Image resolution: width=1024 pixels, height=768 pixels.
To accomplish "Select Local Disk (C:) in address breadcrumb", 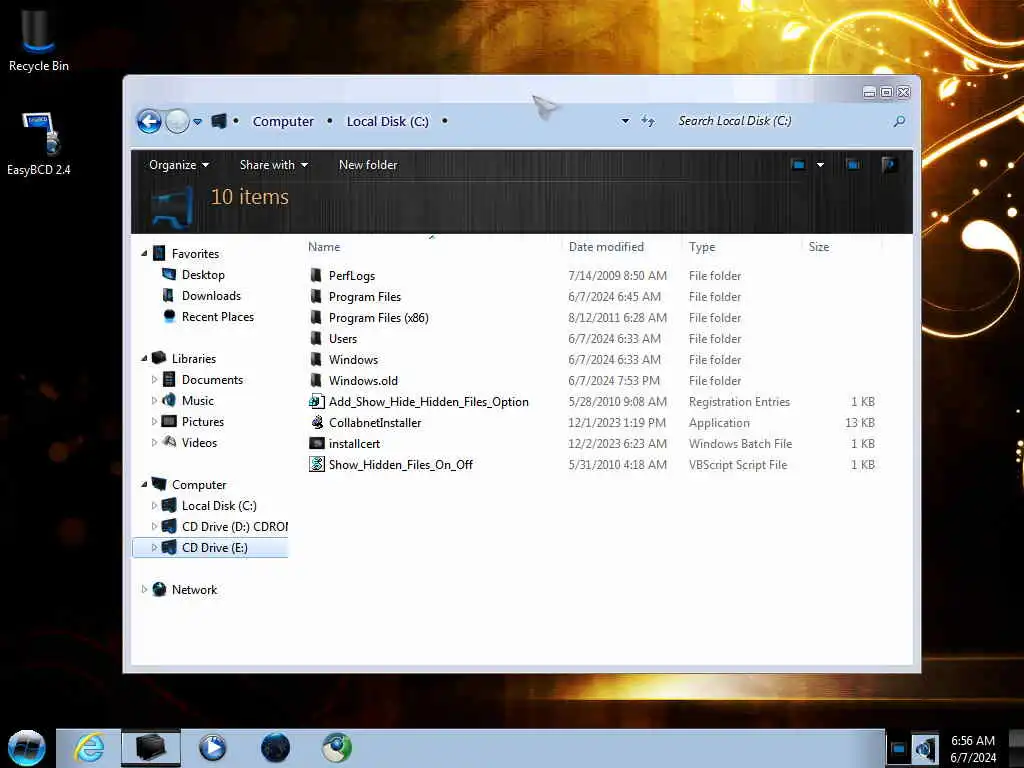I will pos(387,121).
